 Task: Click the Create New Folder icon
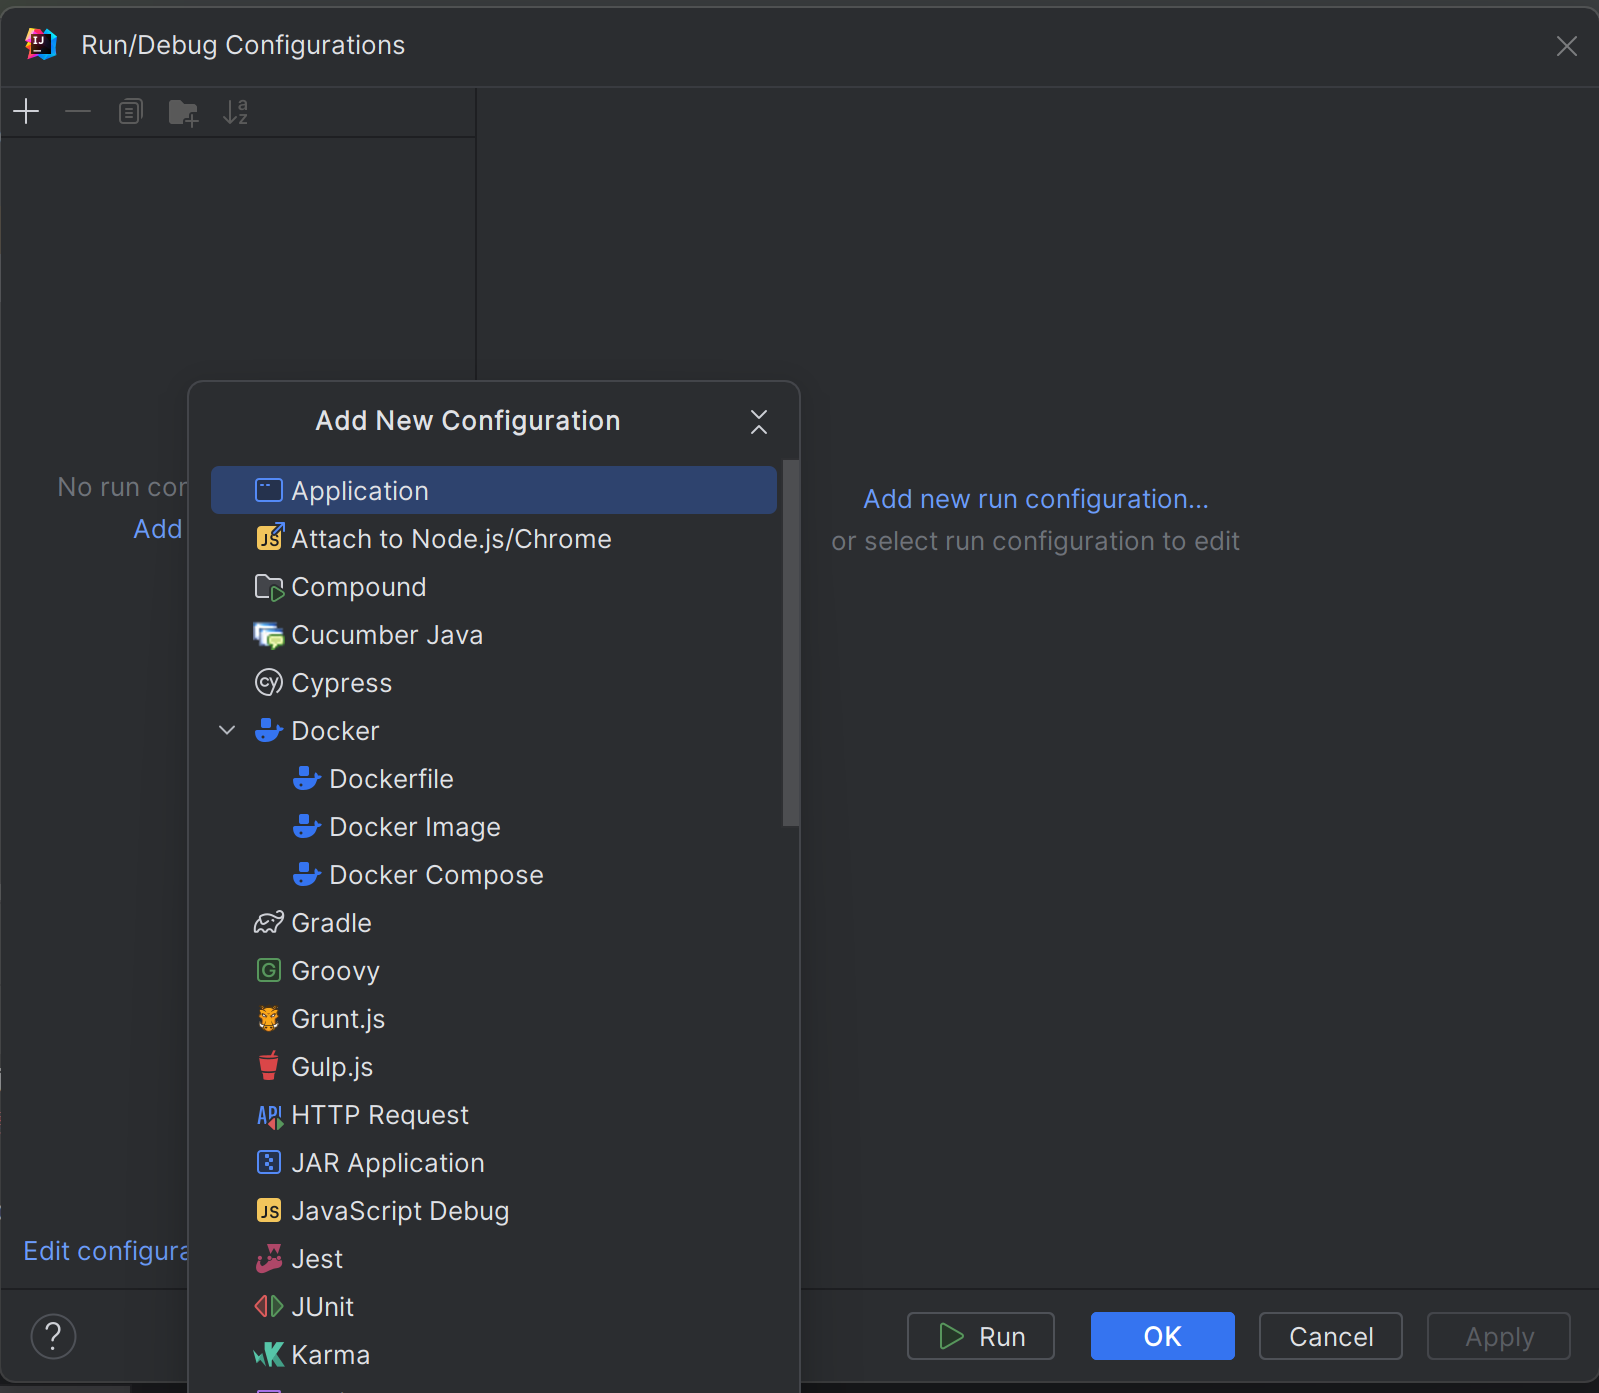tap(183, 112)
